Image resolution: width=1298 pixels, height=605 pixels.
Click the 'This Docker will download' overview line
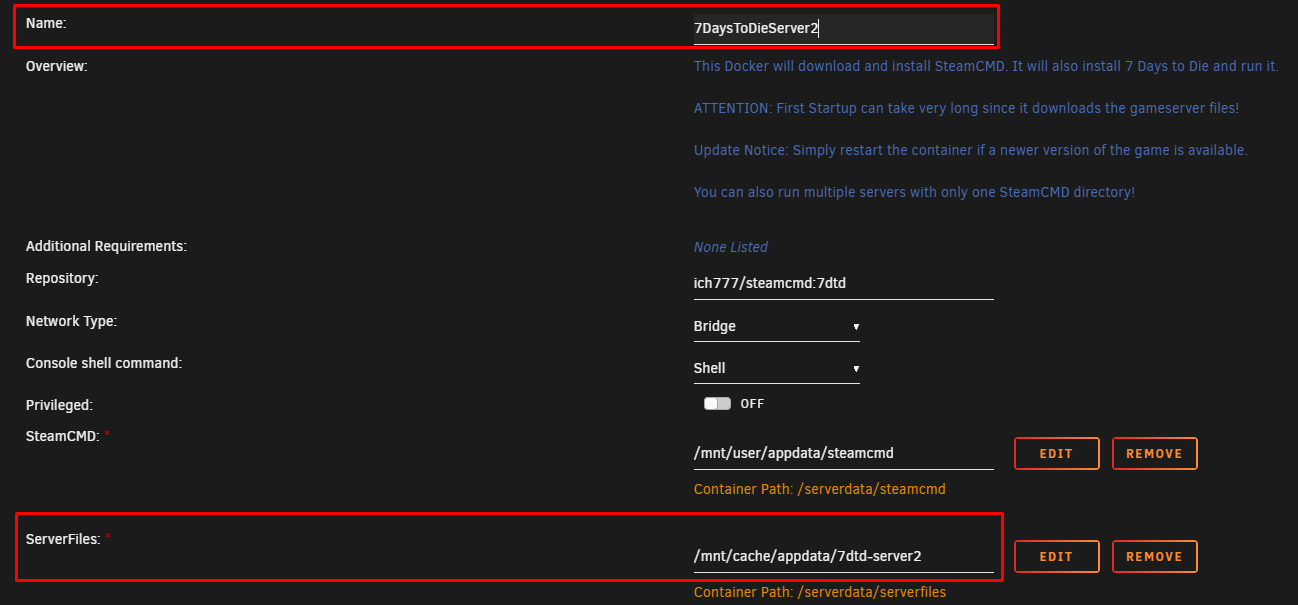tap(985, 67)
